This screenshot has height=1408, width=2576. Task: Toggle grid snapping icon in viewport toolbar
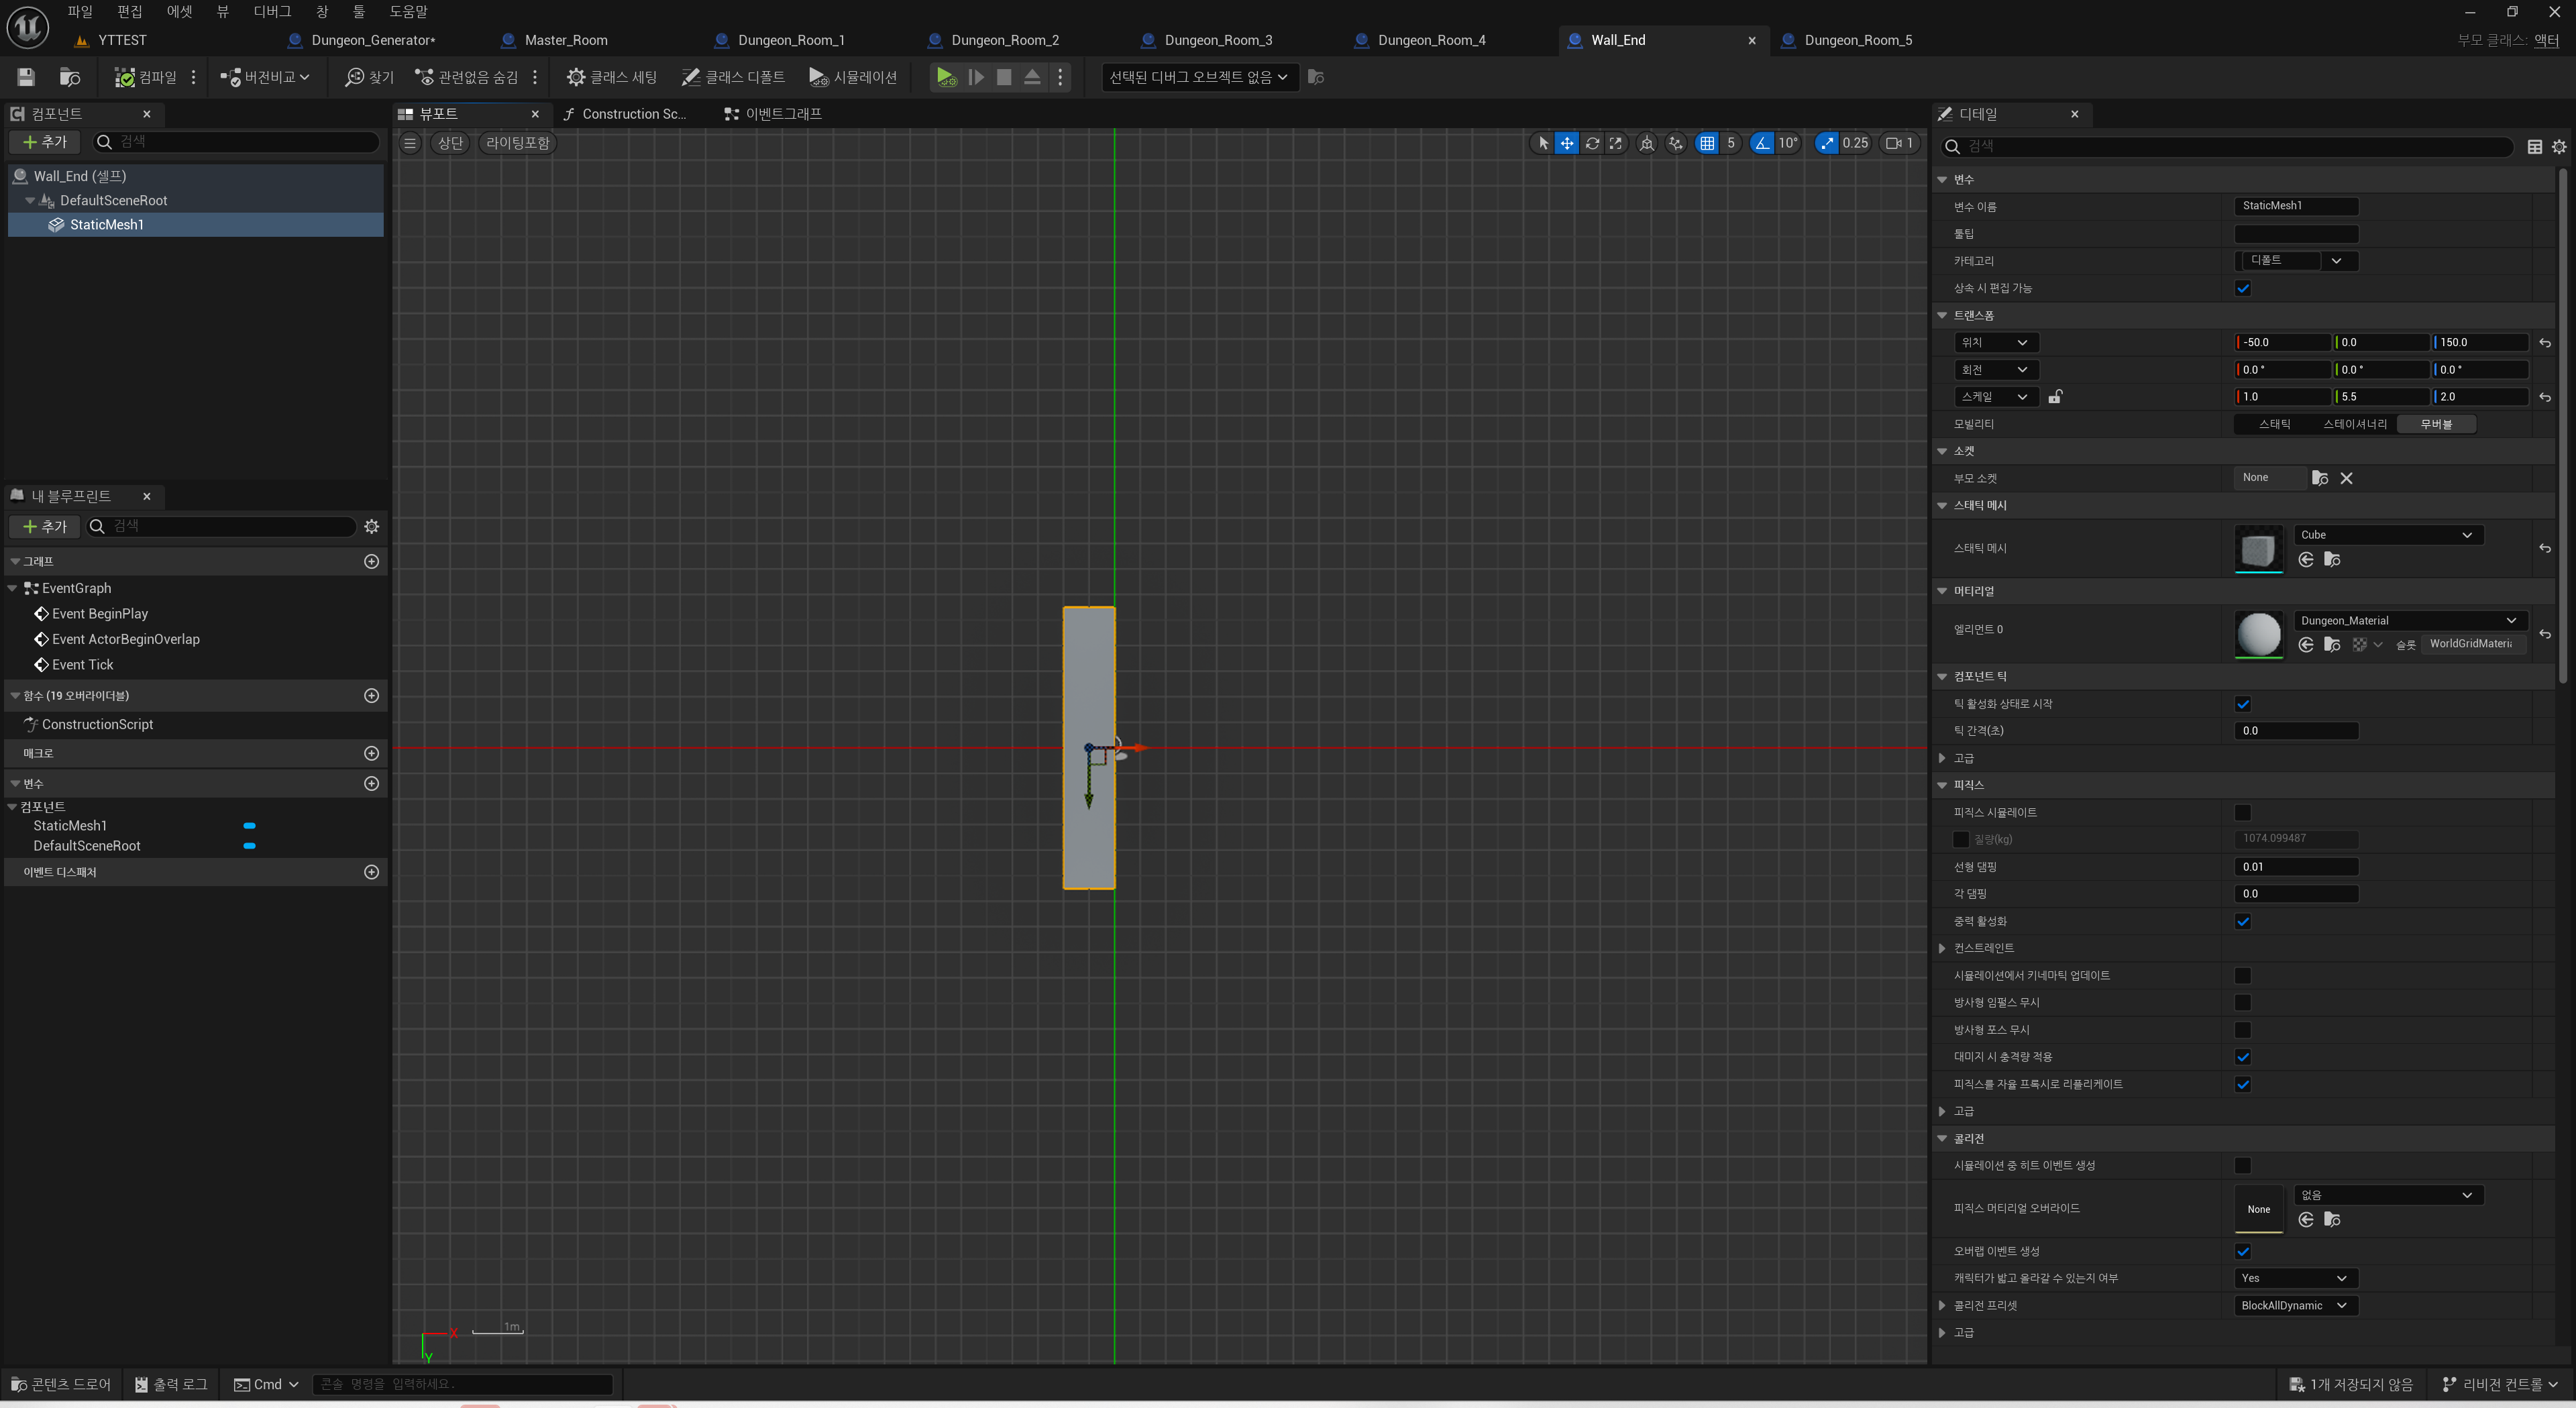(x=1707, y=143)
